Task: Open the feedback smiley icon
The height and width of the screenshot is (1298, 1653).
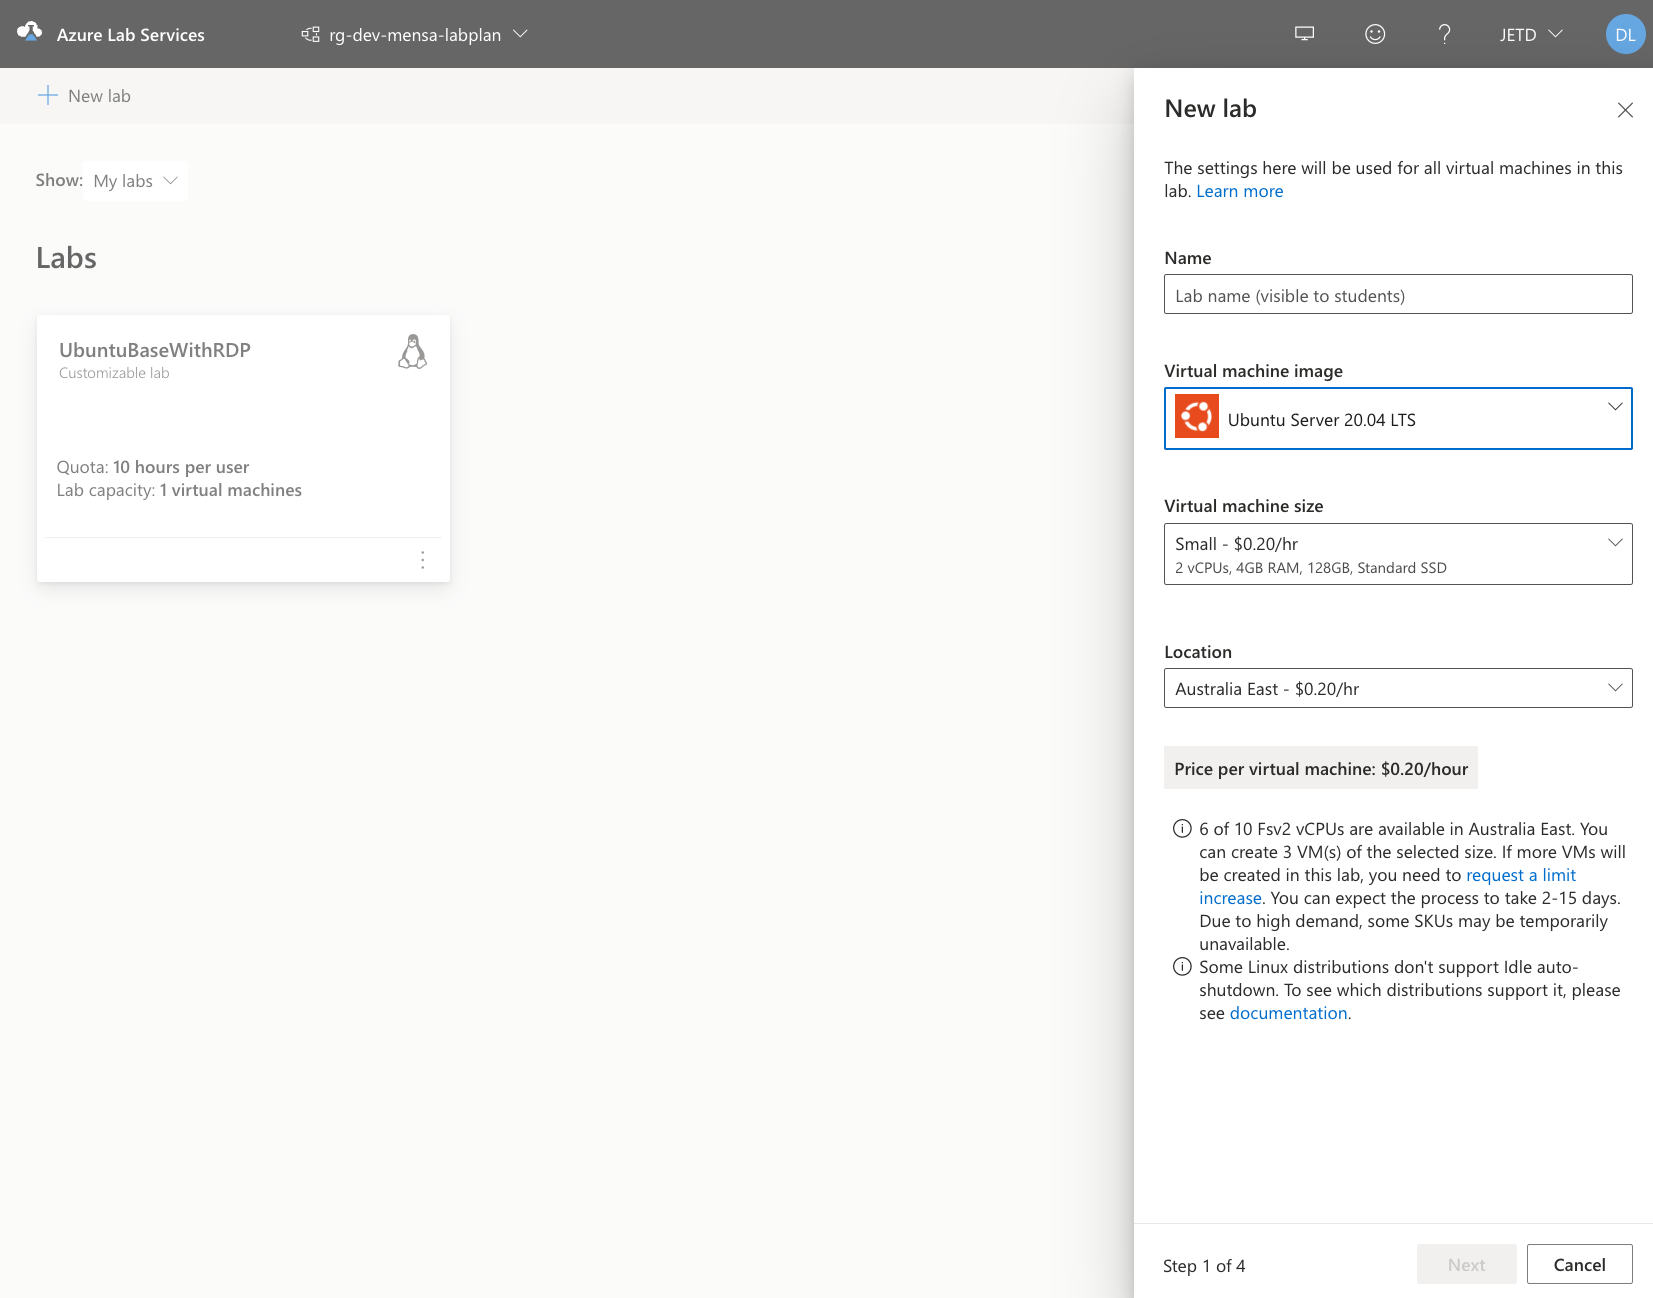Action: 1375,34
